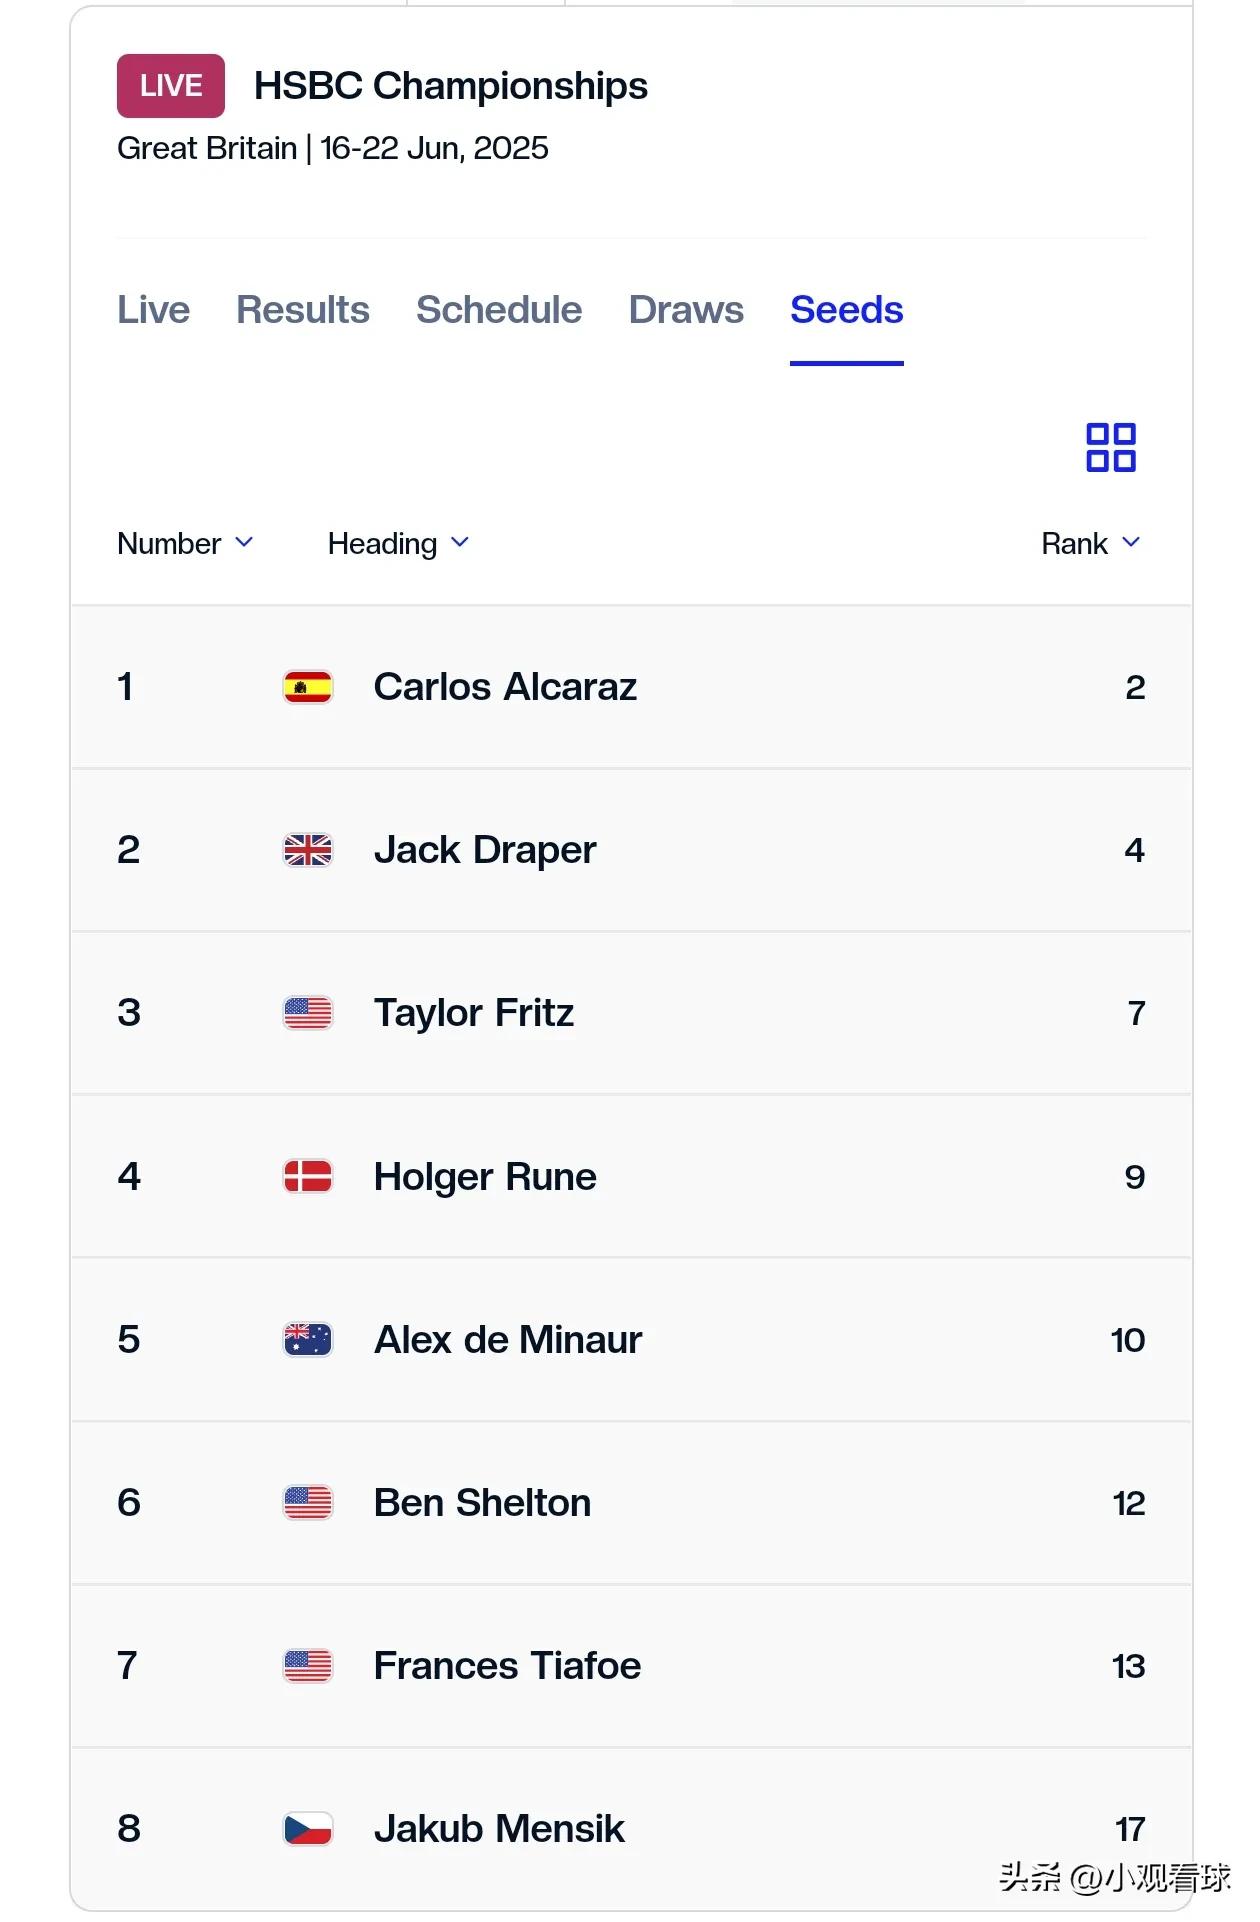Click the red LIVE badge
The image size is (1260, 1922).
(171, 86)
